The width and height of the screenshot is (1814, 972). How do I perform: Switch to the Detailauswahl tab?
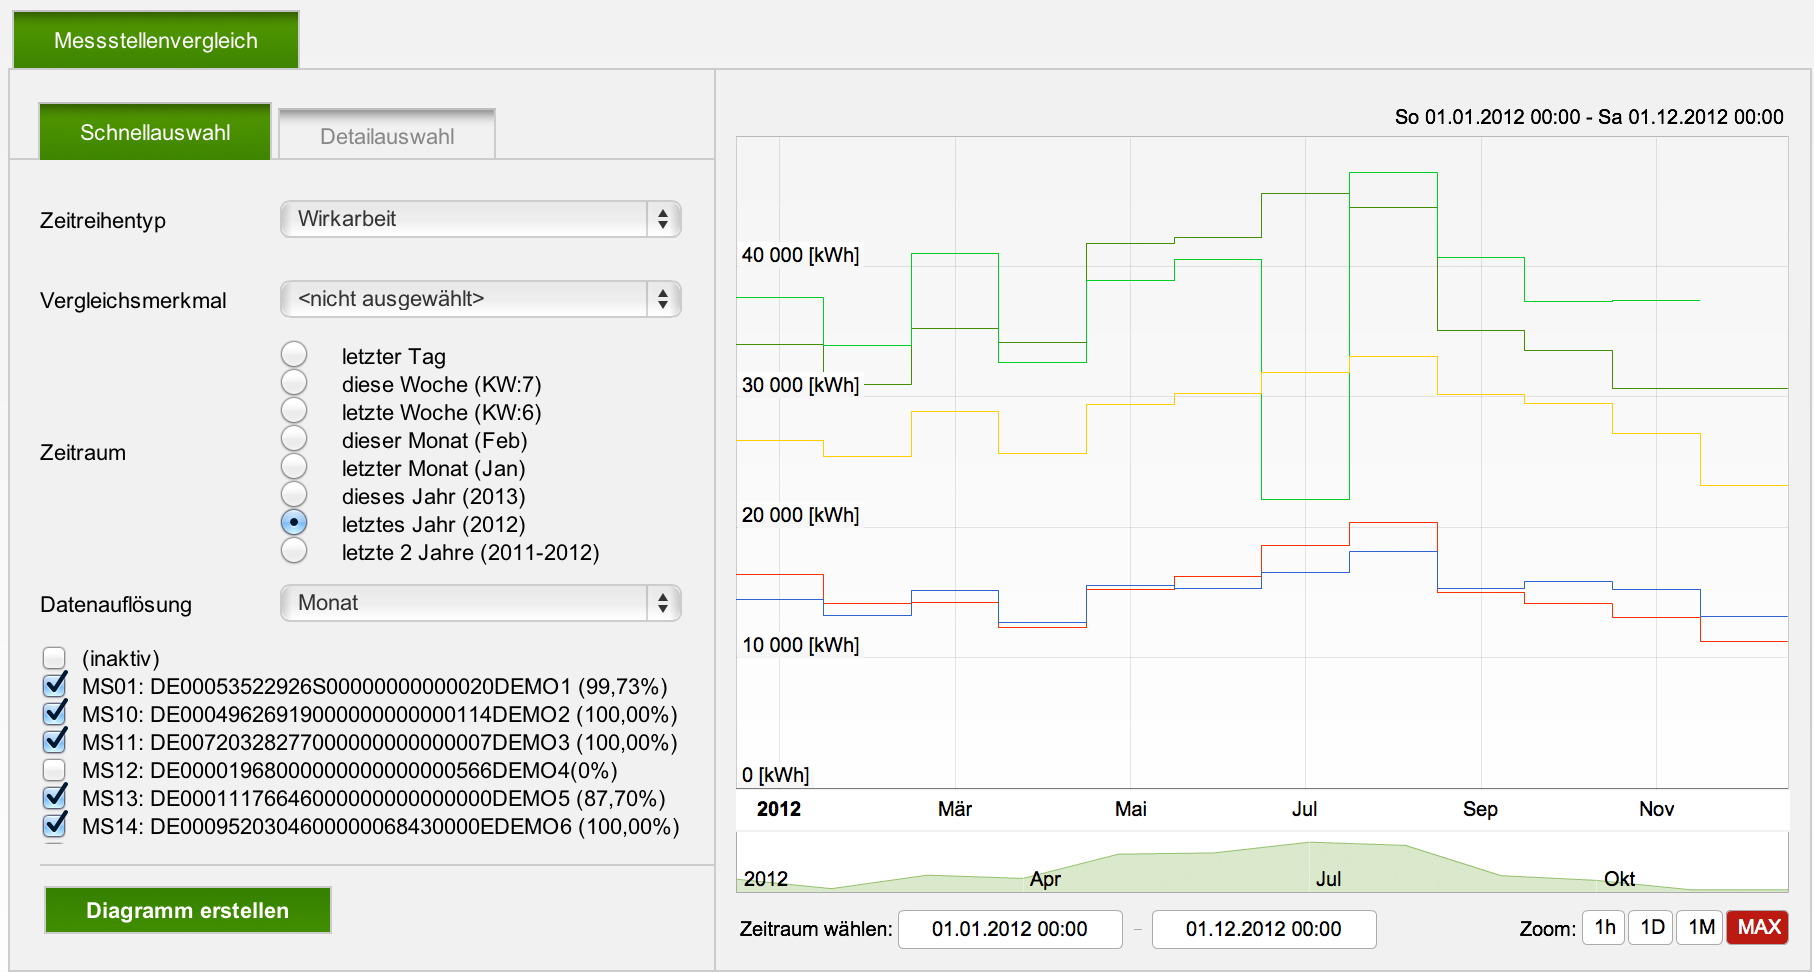[x=387, y=136]
